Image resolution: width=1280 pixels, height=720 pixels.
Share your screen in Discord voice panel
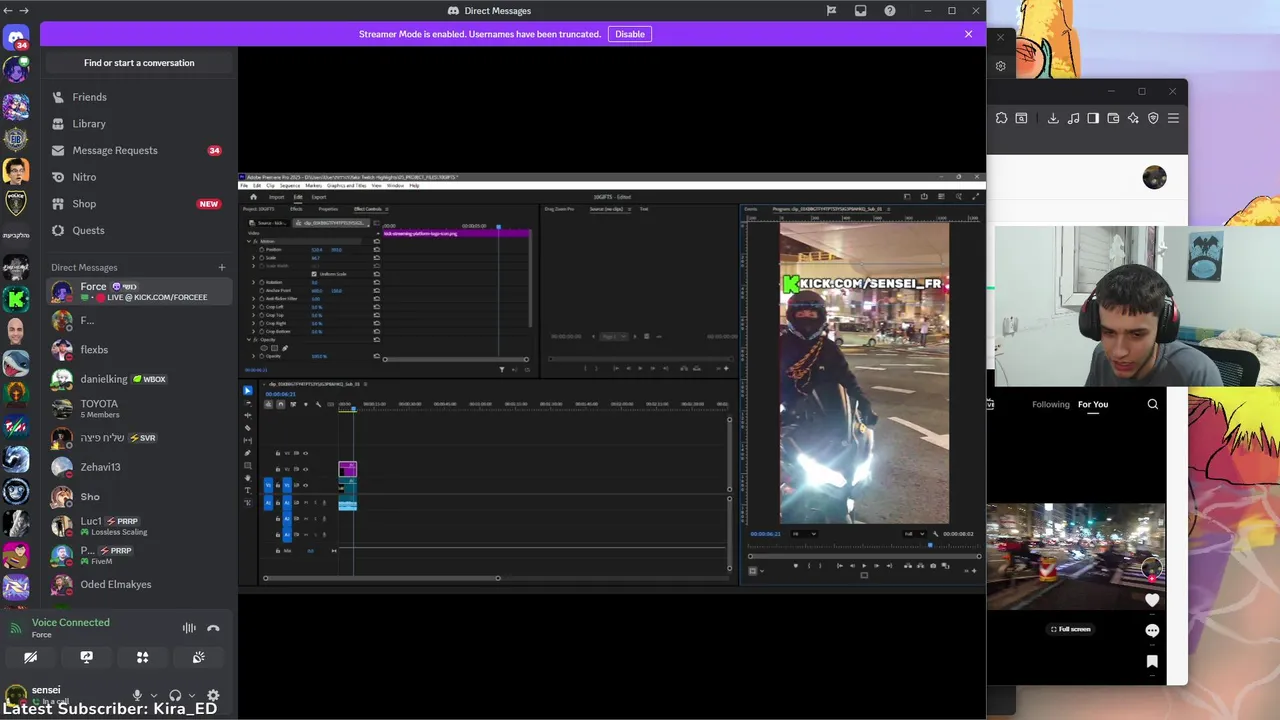[x=87, y=657]
